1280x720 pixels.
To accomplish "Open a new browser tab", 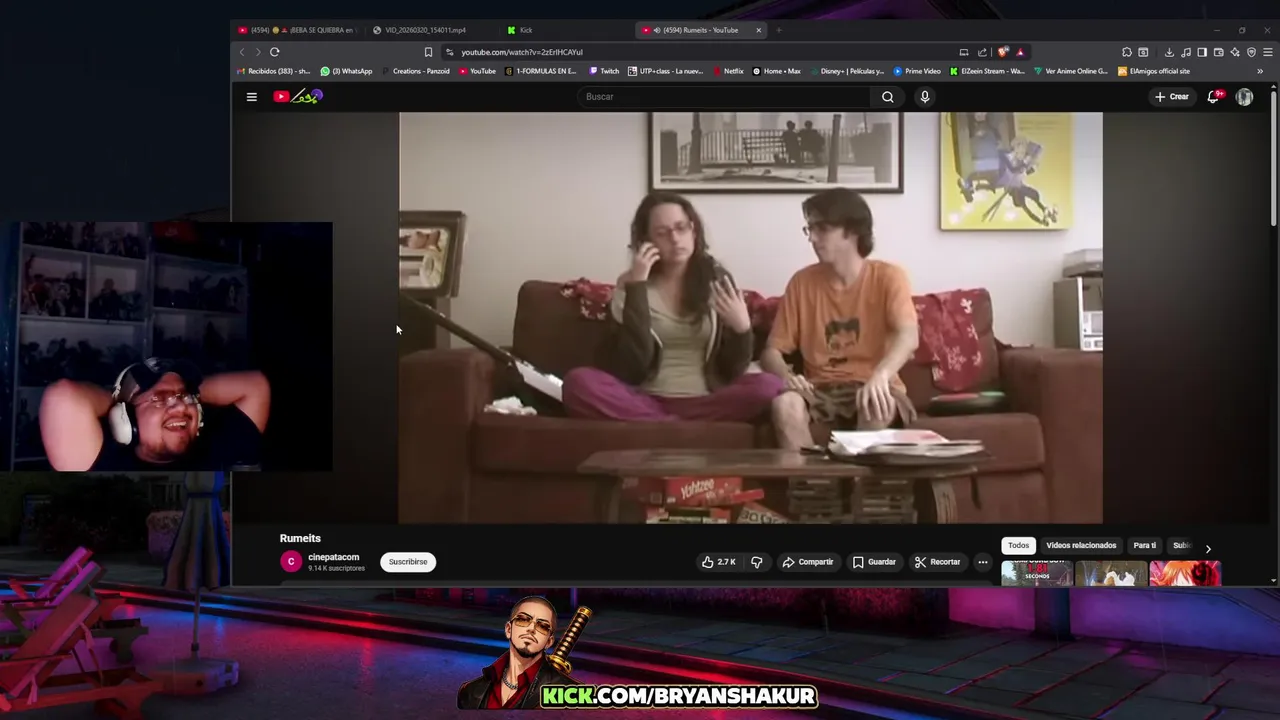I will (x=779, y=30).
